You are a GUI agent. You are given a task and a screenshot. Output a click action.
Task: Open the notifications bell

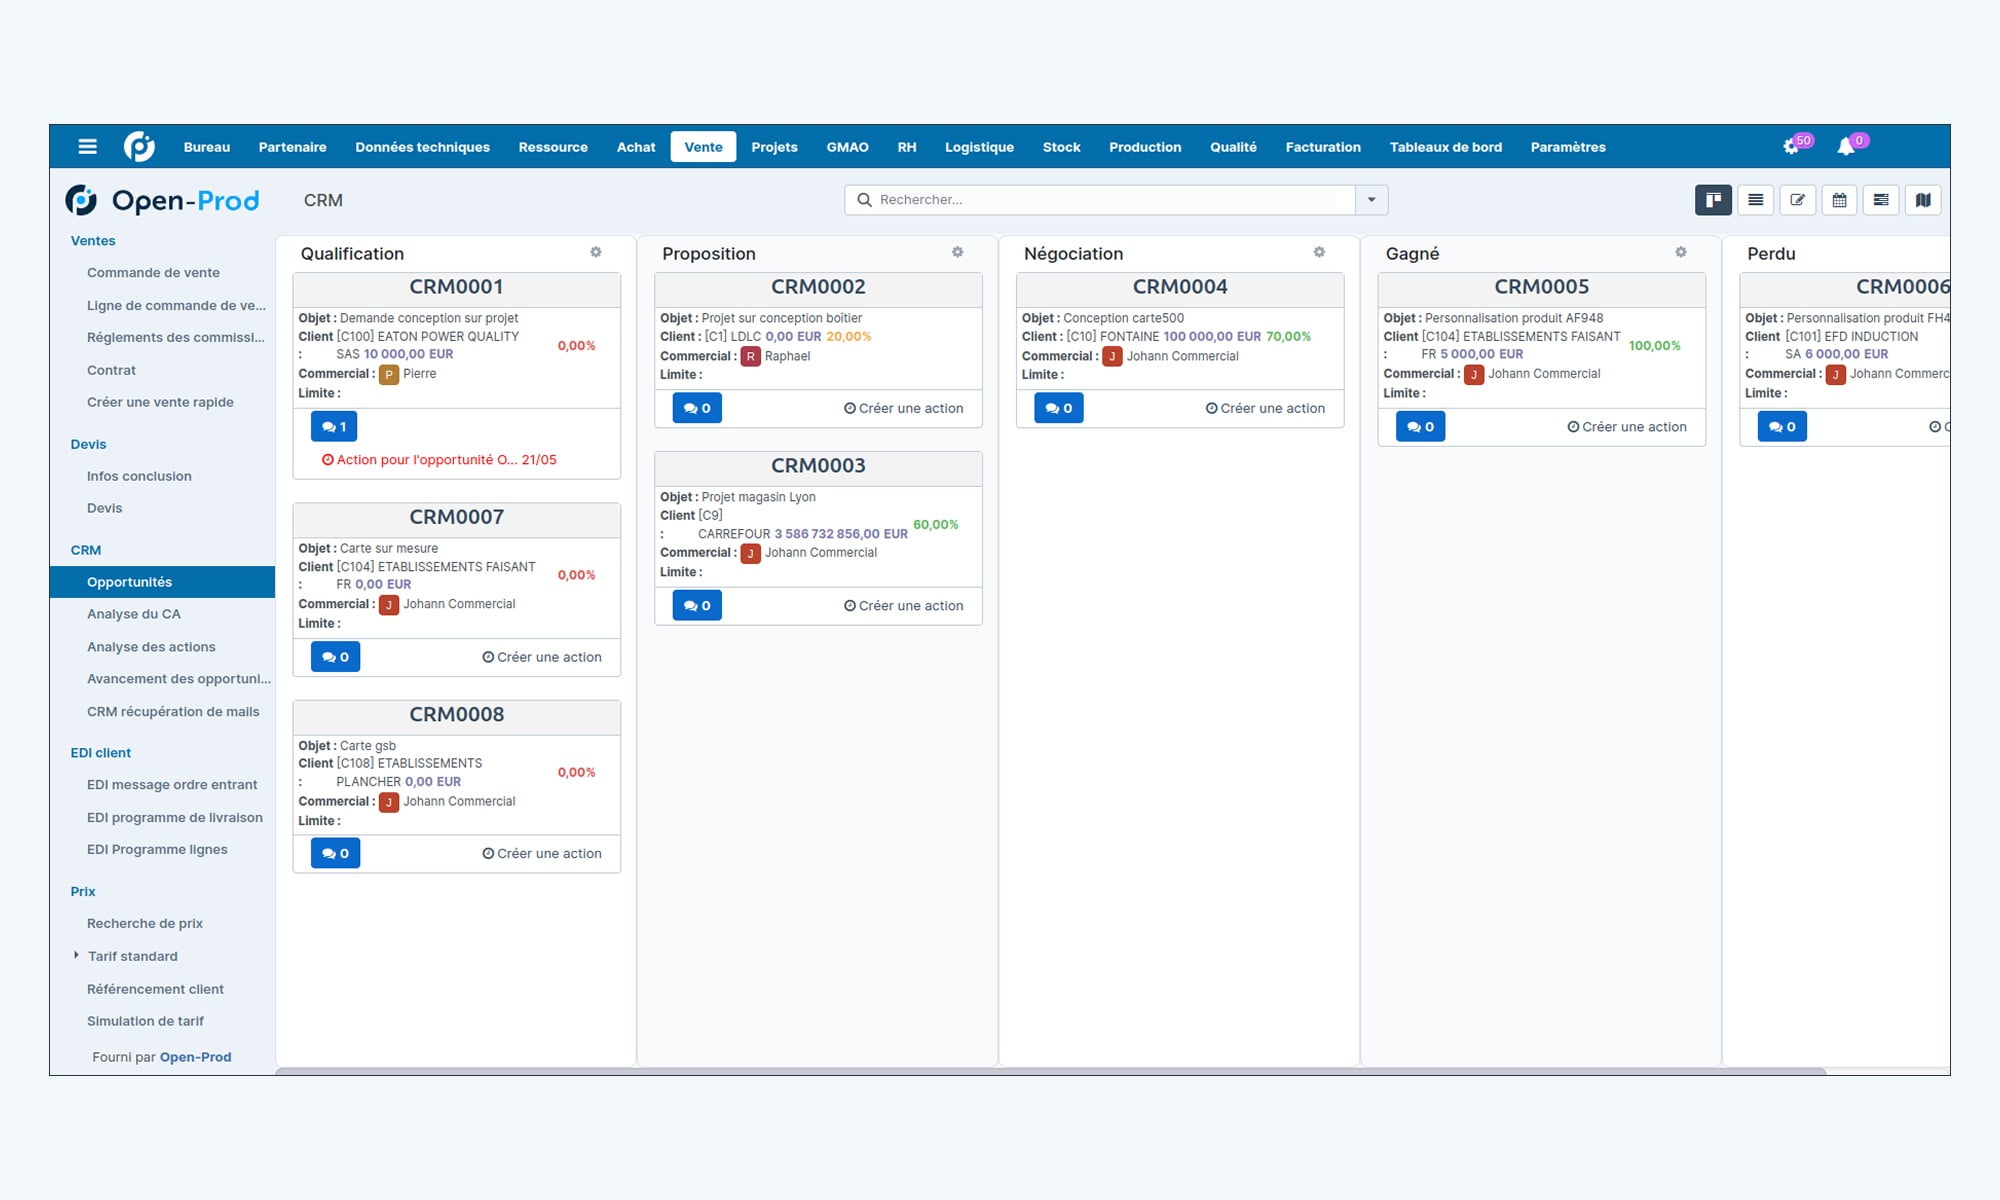[x=1846, y=147]
